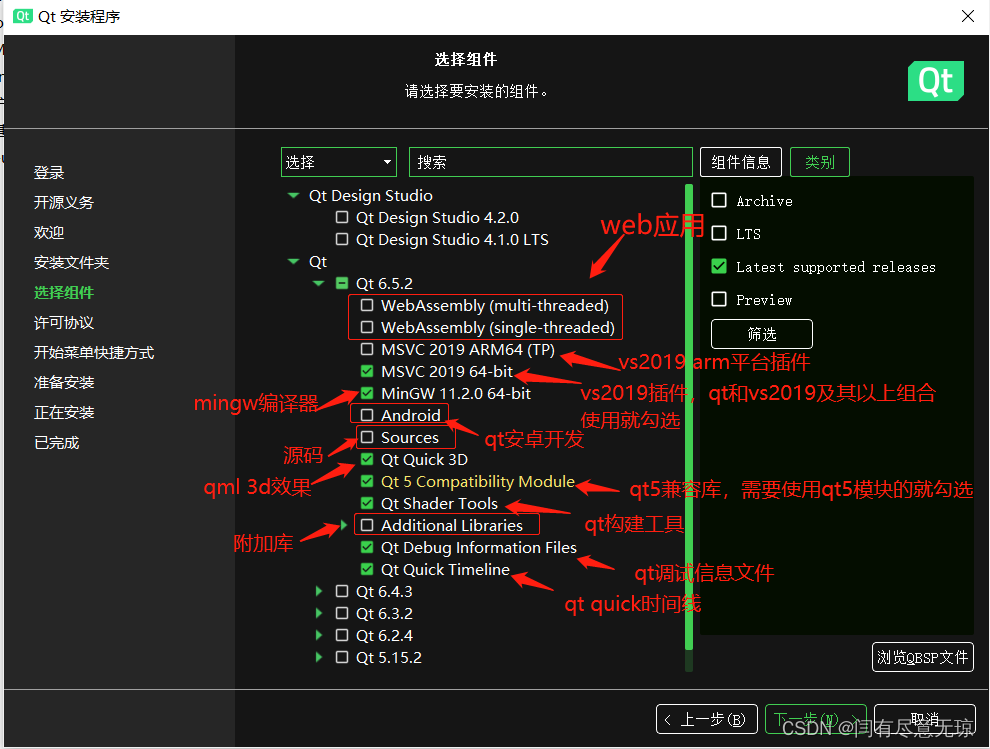Enable WebAssembly (multi-threaded) checkbox
Image resolution: width=990 pixels, height=749 pixels.
(x=367, y=305)
